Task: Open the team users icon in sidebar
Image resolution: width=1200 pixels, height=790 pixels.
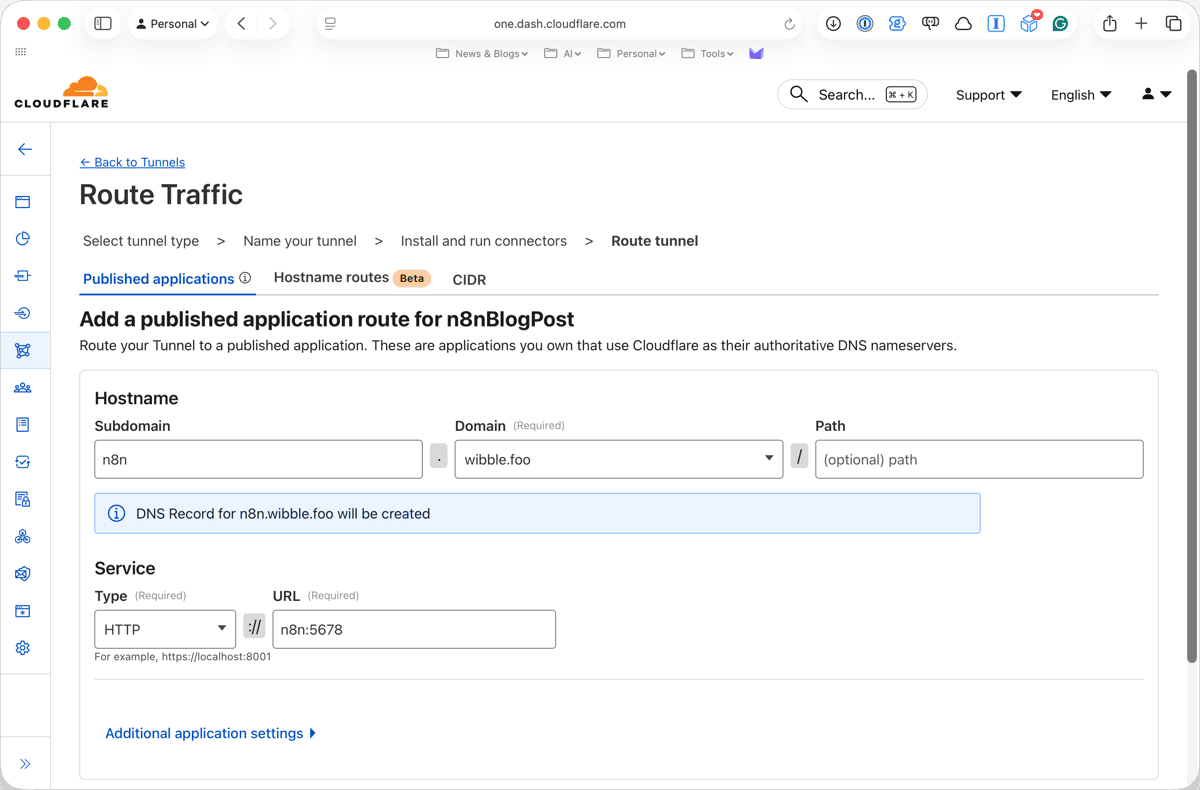Action: 23,388
